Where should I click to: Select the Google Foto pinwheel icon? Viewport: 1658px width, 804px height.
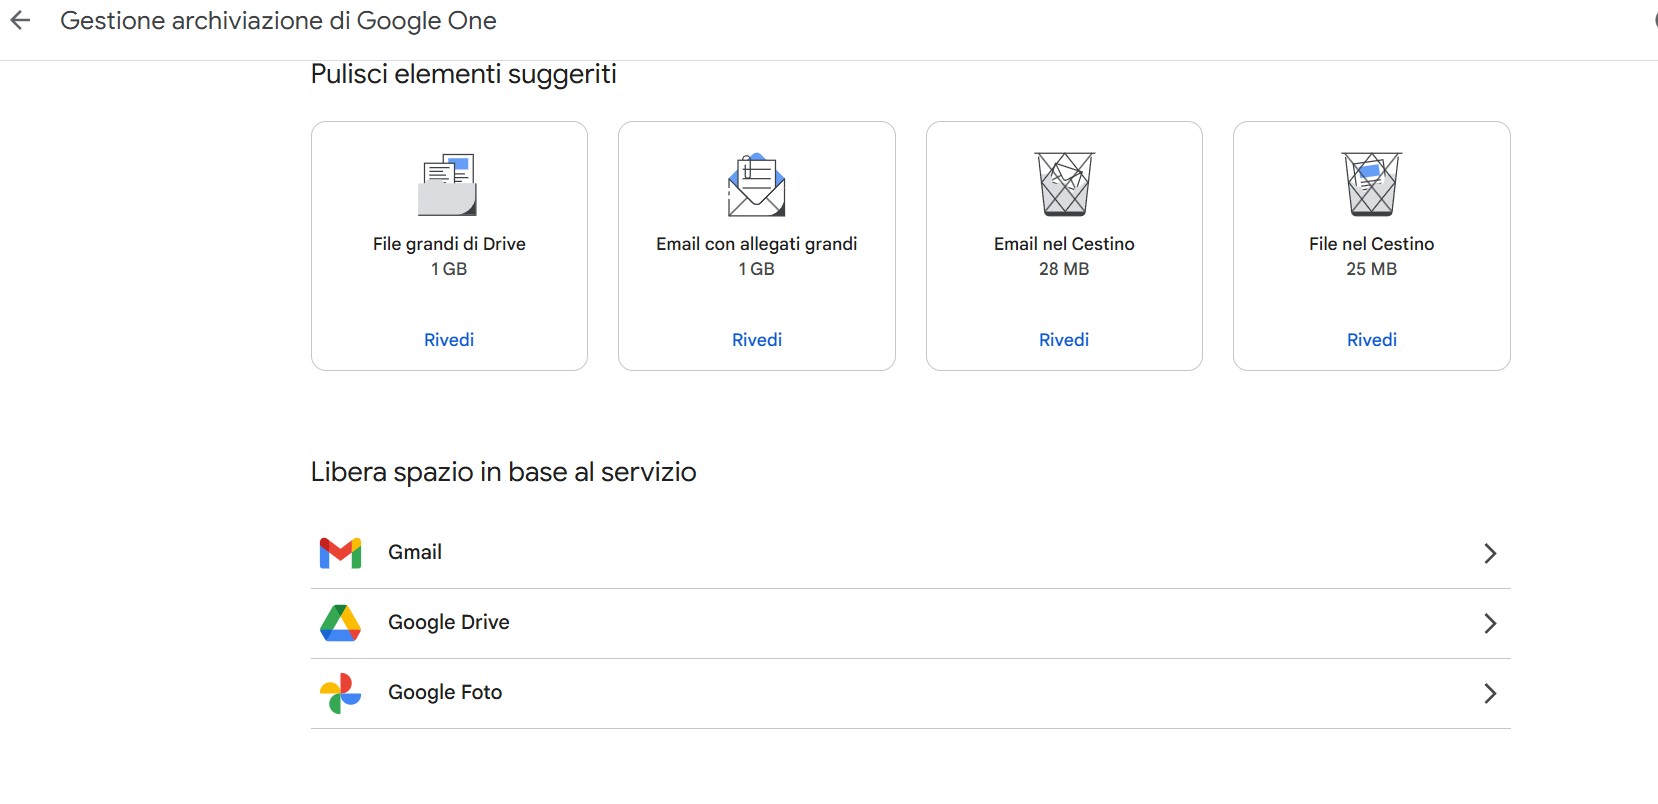pyautogui.click(x=339, y=692)
